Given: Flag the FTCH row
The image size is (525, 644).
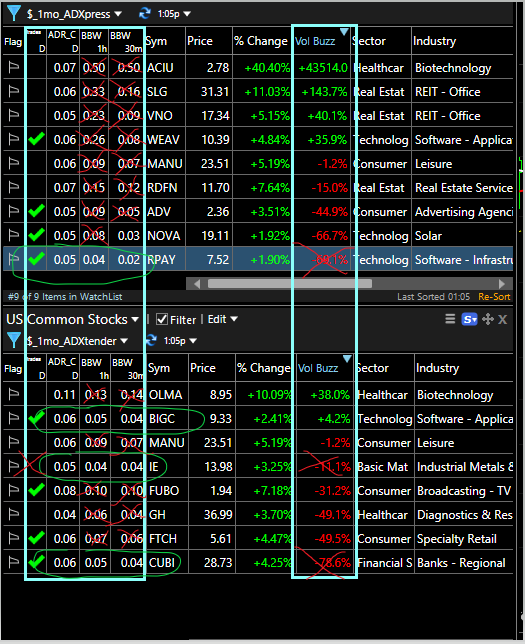Looking at the screenshot, I should [14, 538].
